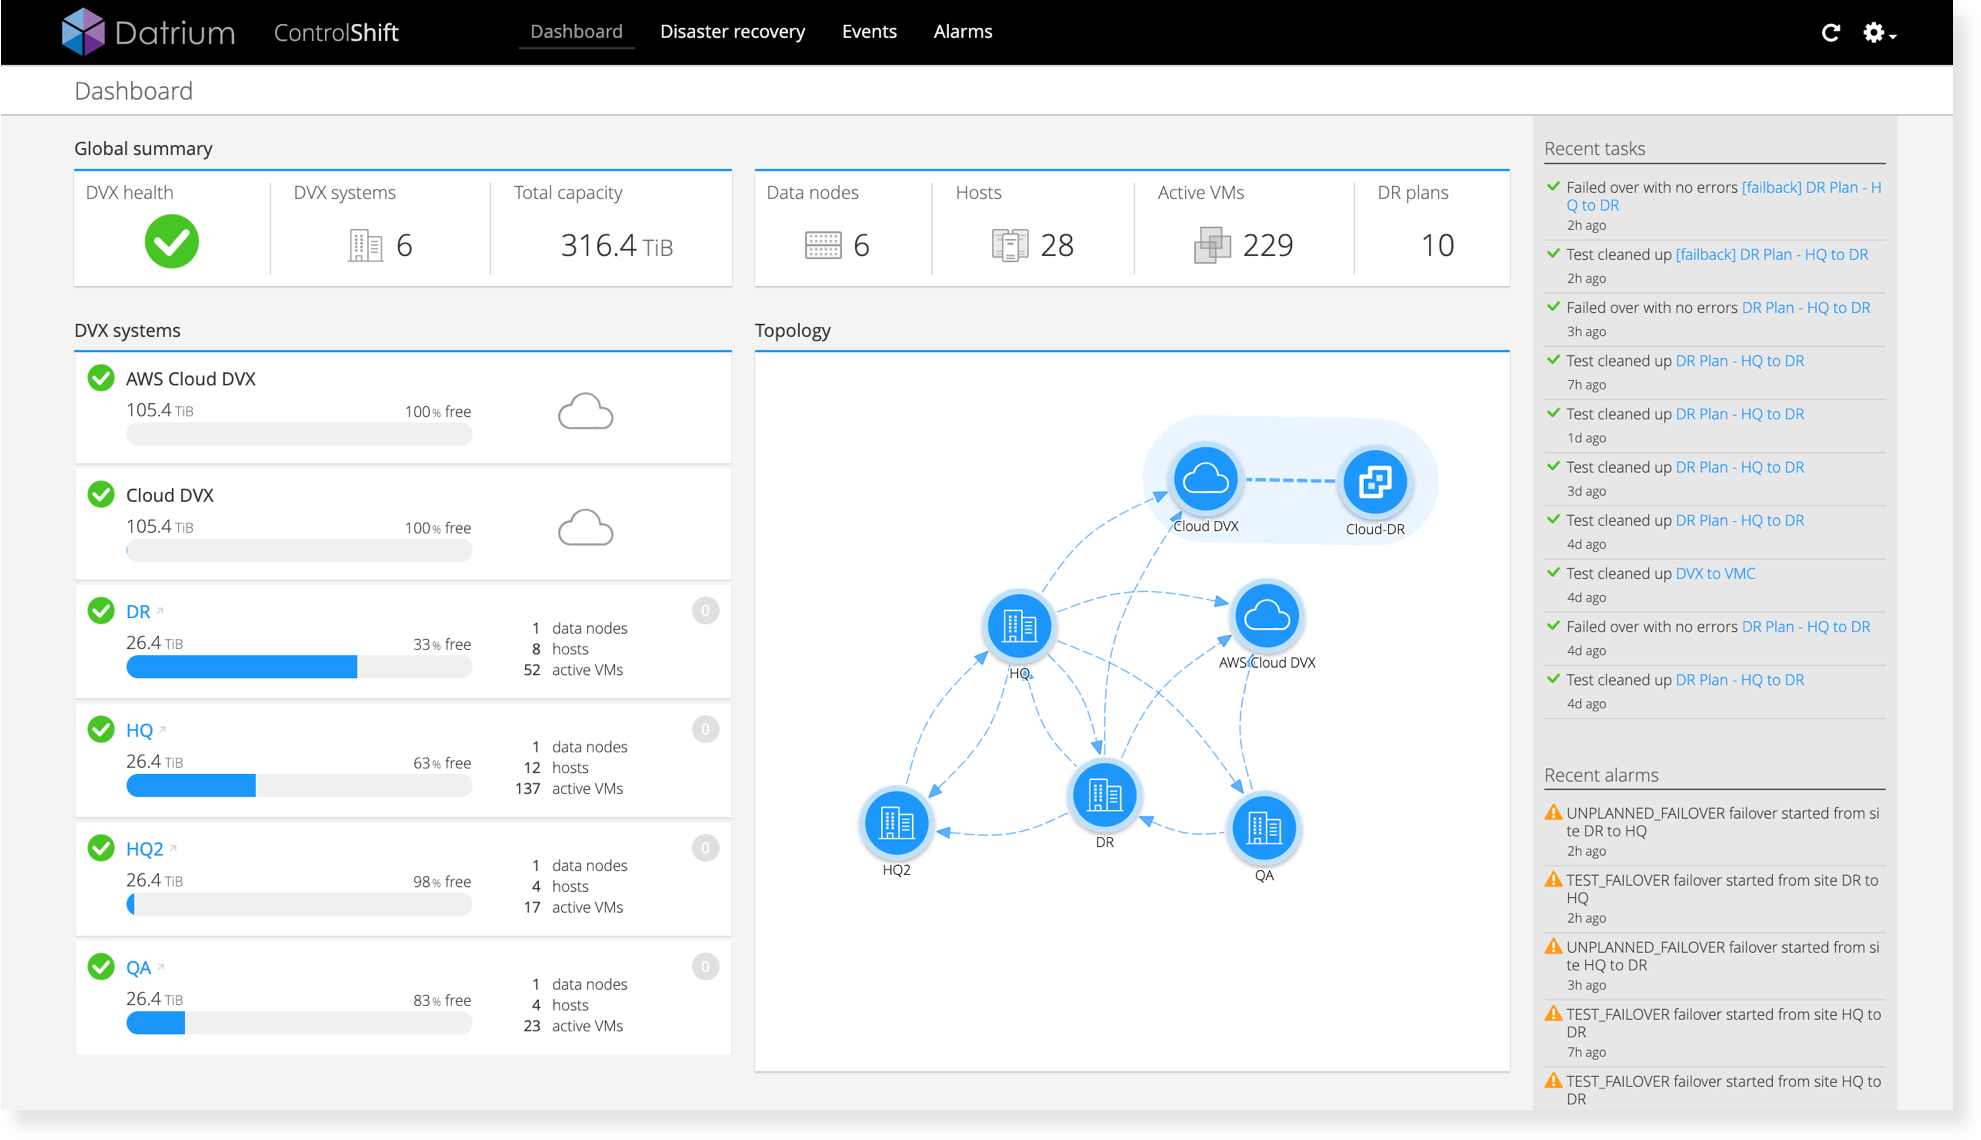Click the cloud icon in Cloud DVX row

585,527
